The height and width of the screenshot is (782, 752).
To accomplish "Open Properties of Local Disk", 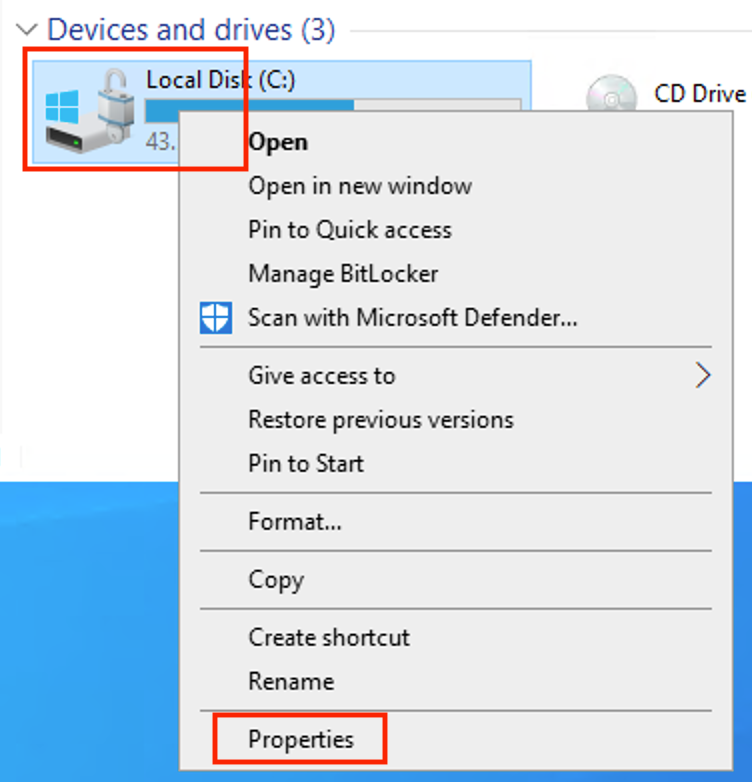I will 455,740.
